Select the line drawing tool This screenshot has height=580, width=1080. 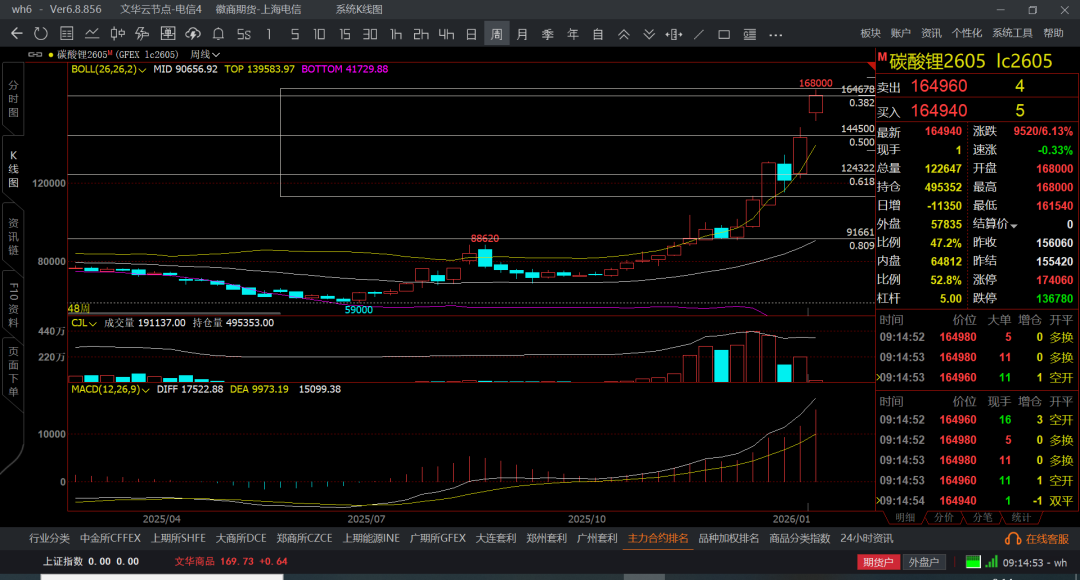point(698,33)
